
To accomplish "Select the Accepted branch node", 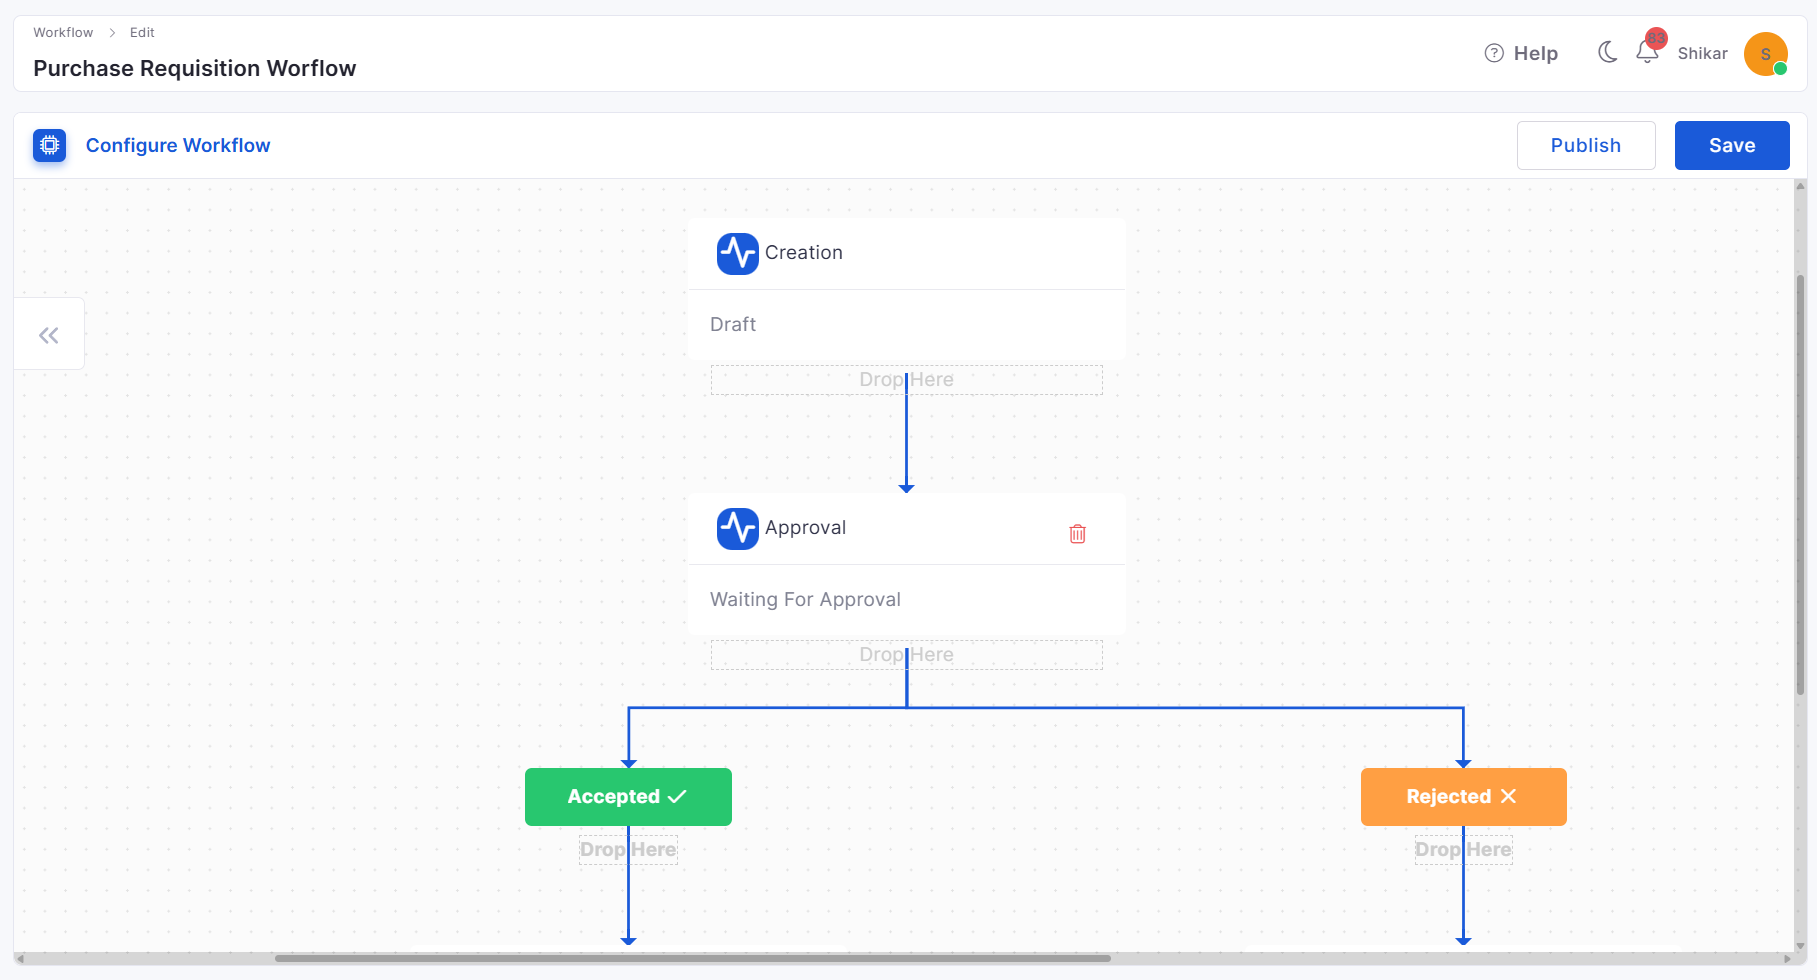I will (x=628, y=797).
